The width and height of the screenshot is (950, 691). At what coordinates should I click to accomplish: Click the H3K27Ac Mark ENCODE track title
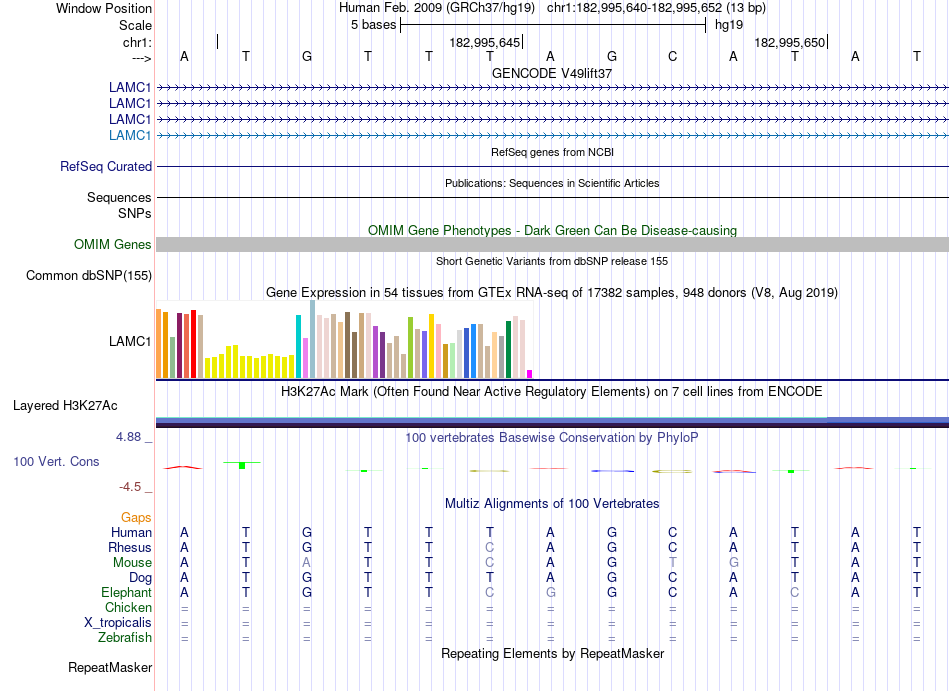[x=552, y=391]
